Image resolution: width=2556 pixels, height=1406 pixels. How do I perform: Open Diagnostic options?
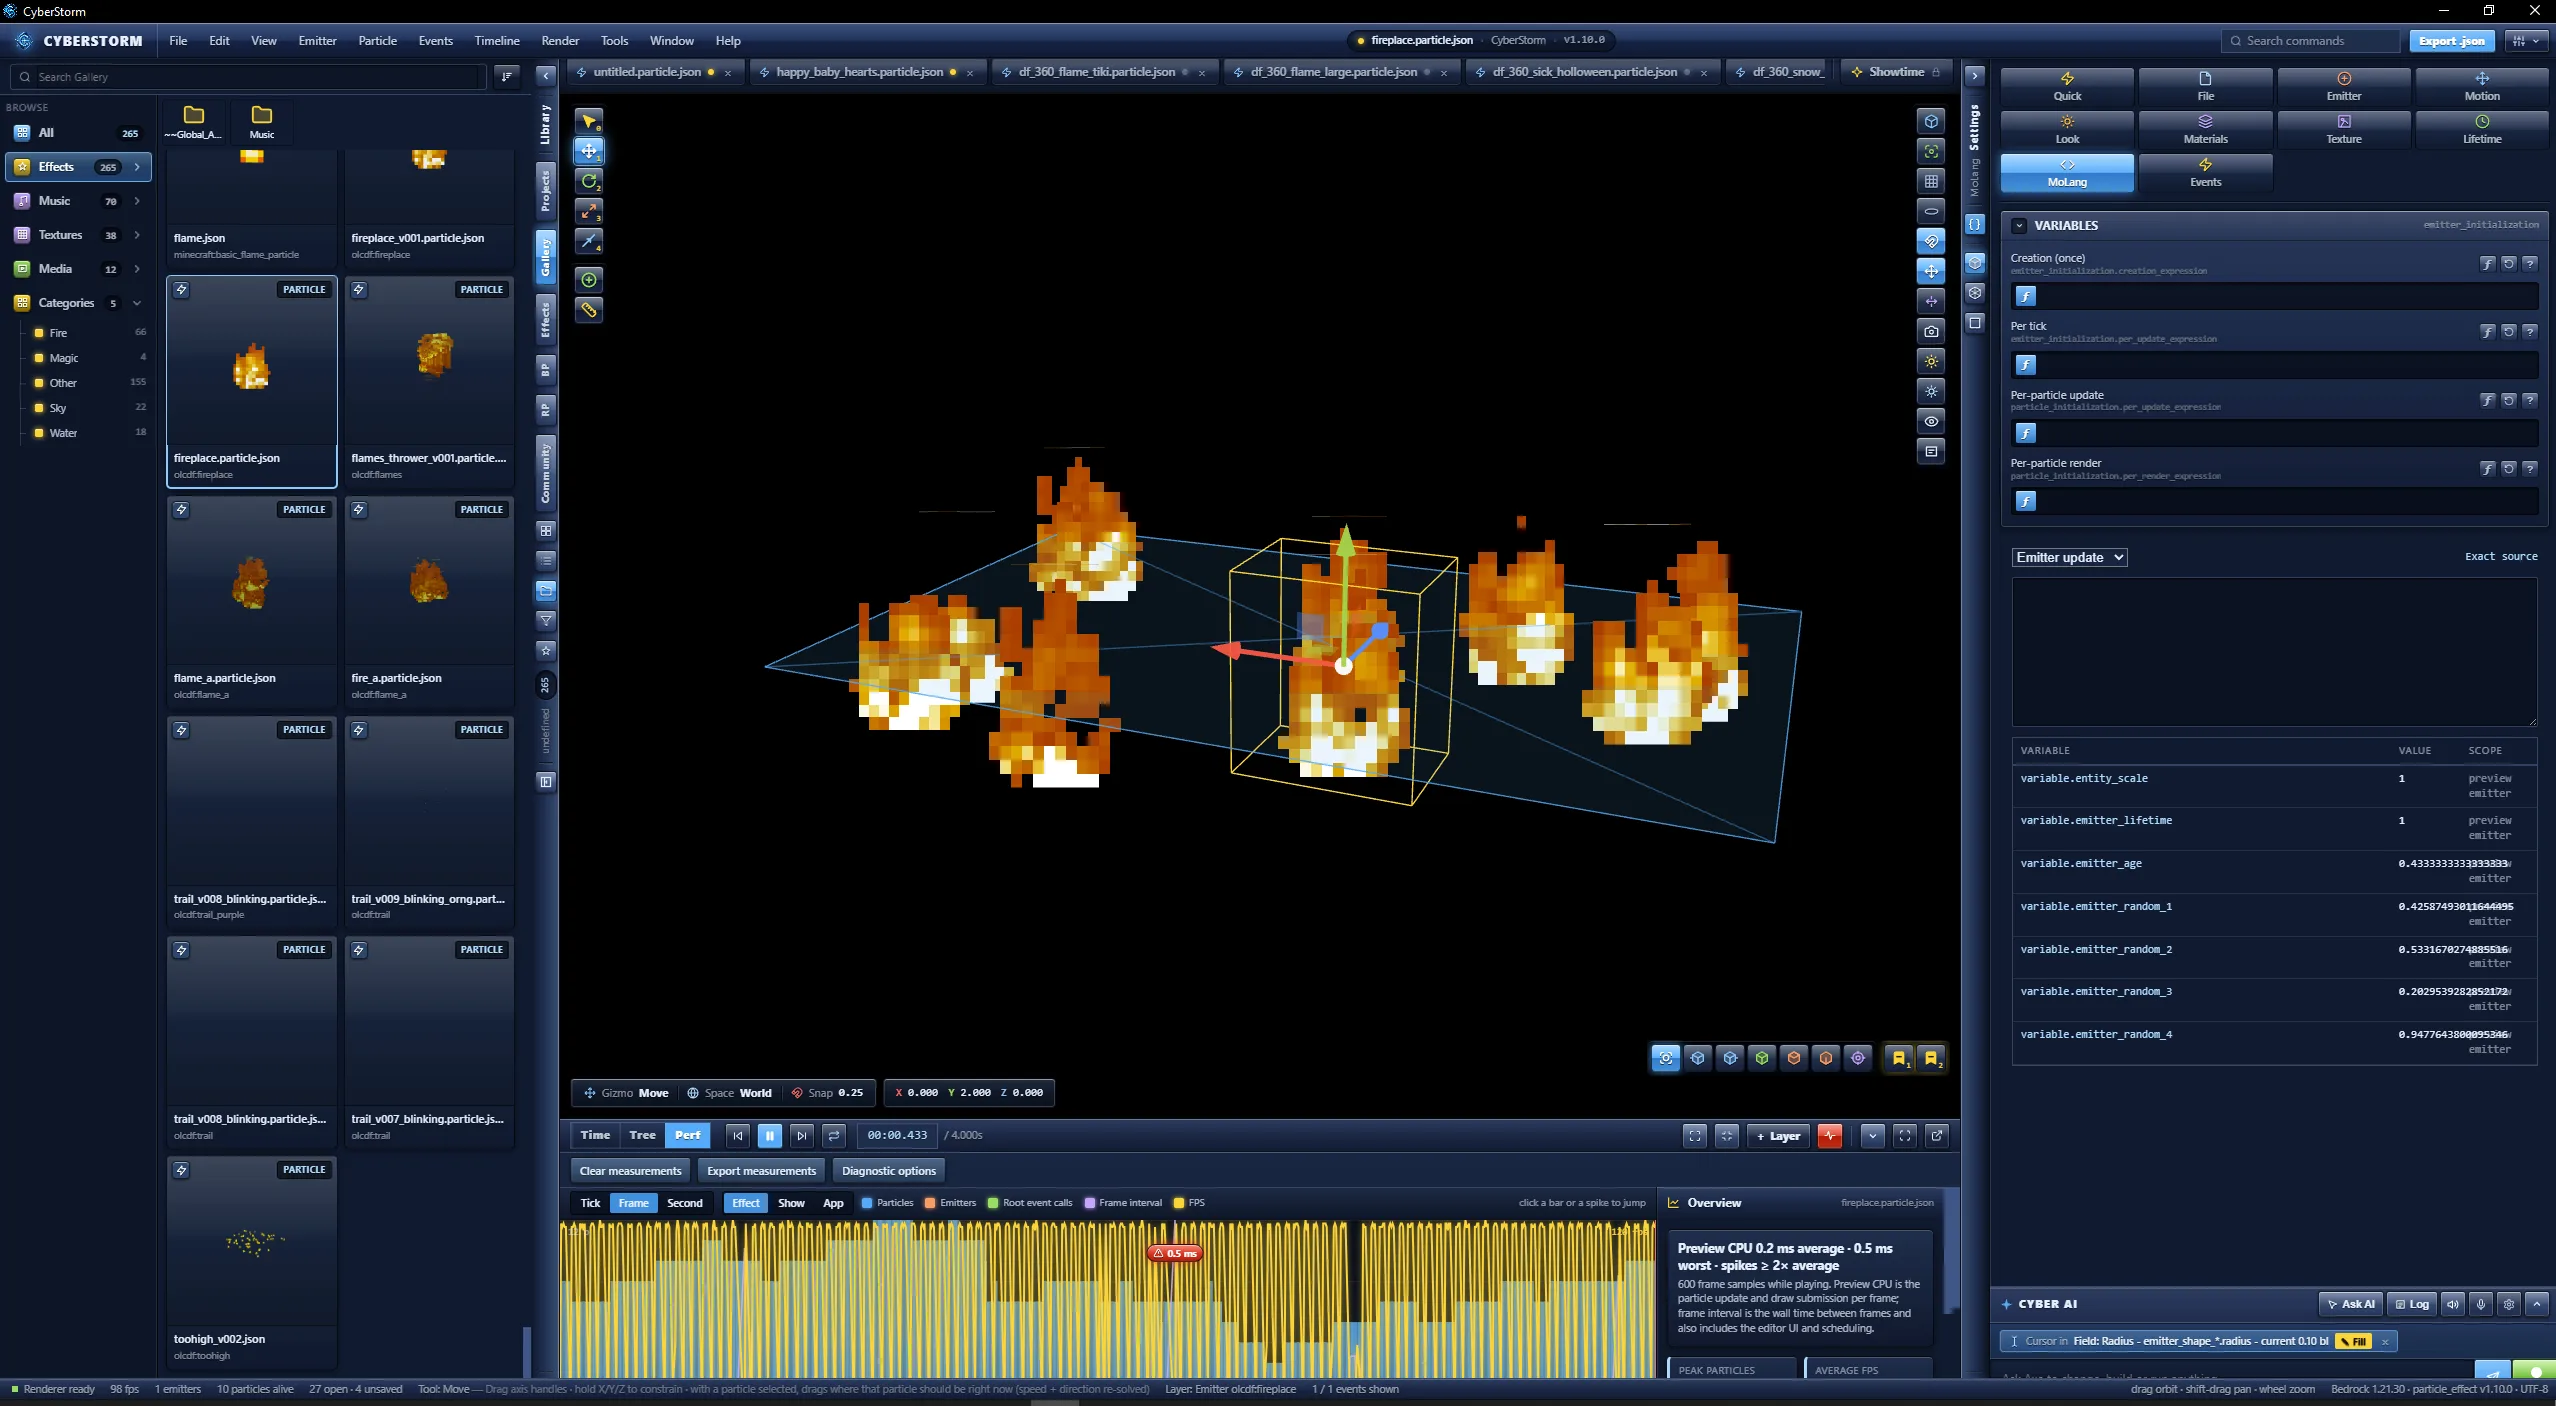coord(889,1171)
